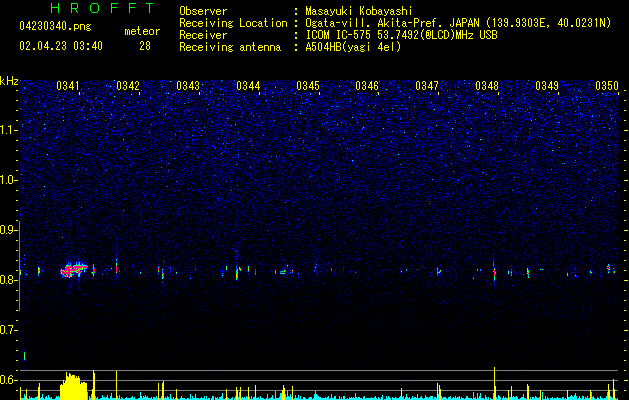Click antenna value A504HB(yagi 4el)
Screen dimensions: 629x400
pyautogui.click(x=353, y=47)
